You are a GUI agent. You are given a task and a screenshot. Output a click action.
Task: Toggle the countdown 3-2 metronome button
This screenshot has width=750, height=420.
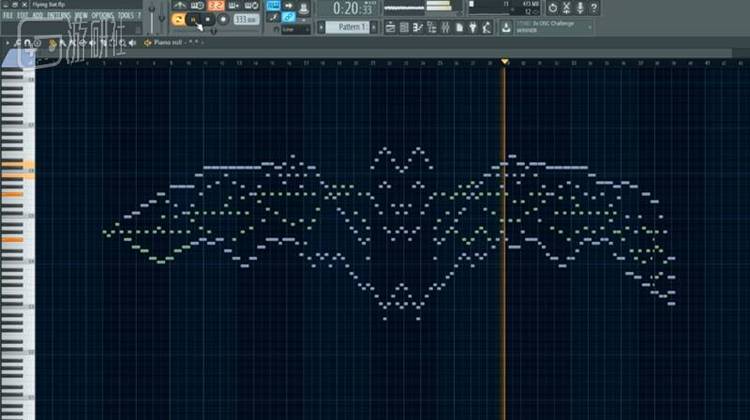[215, 6]
